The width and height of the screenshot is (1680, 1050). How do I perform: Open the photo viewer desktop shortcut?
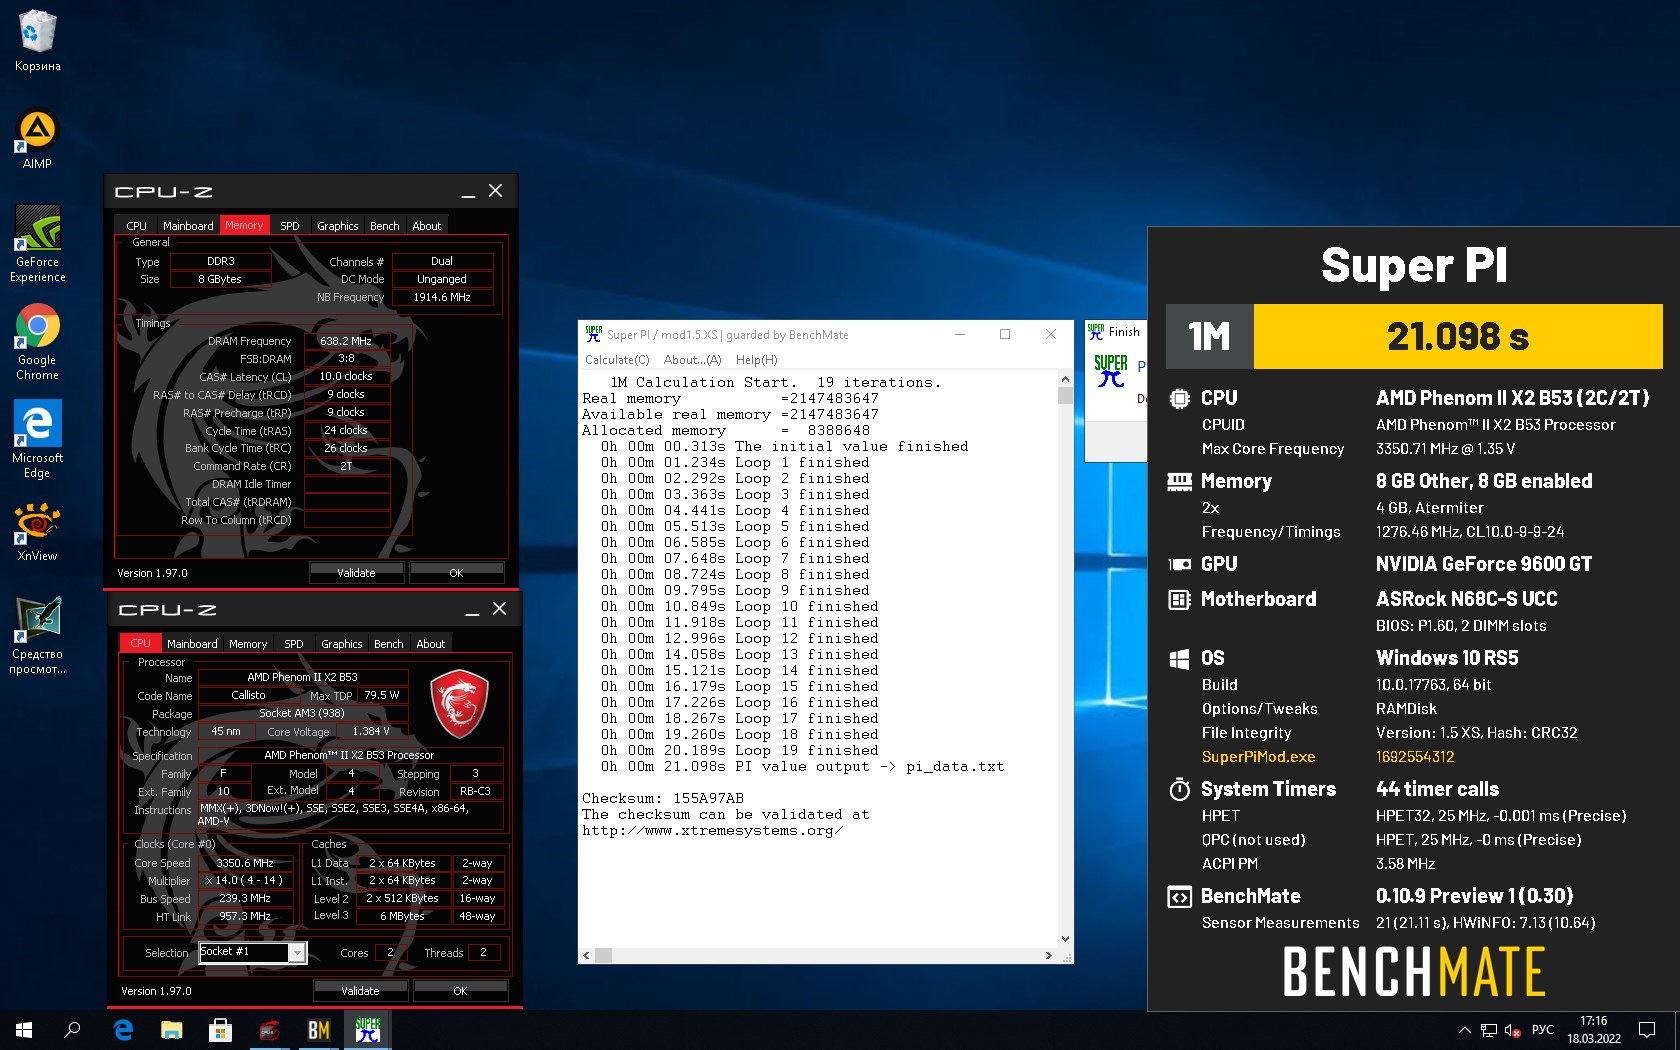37,635
